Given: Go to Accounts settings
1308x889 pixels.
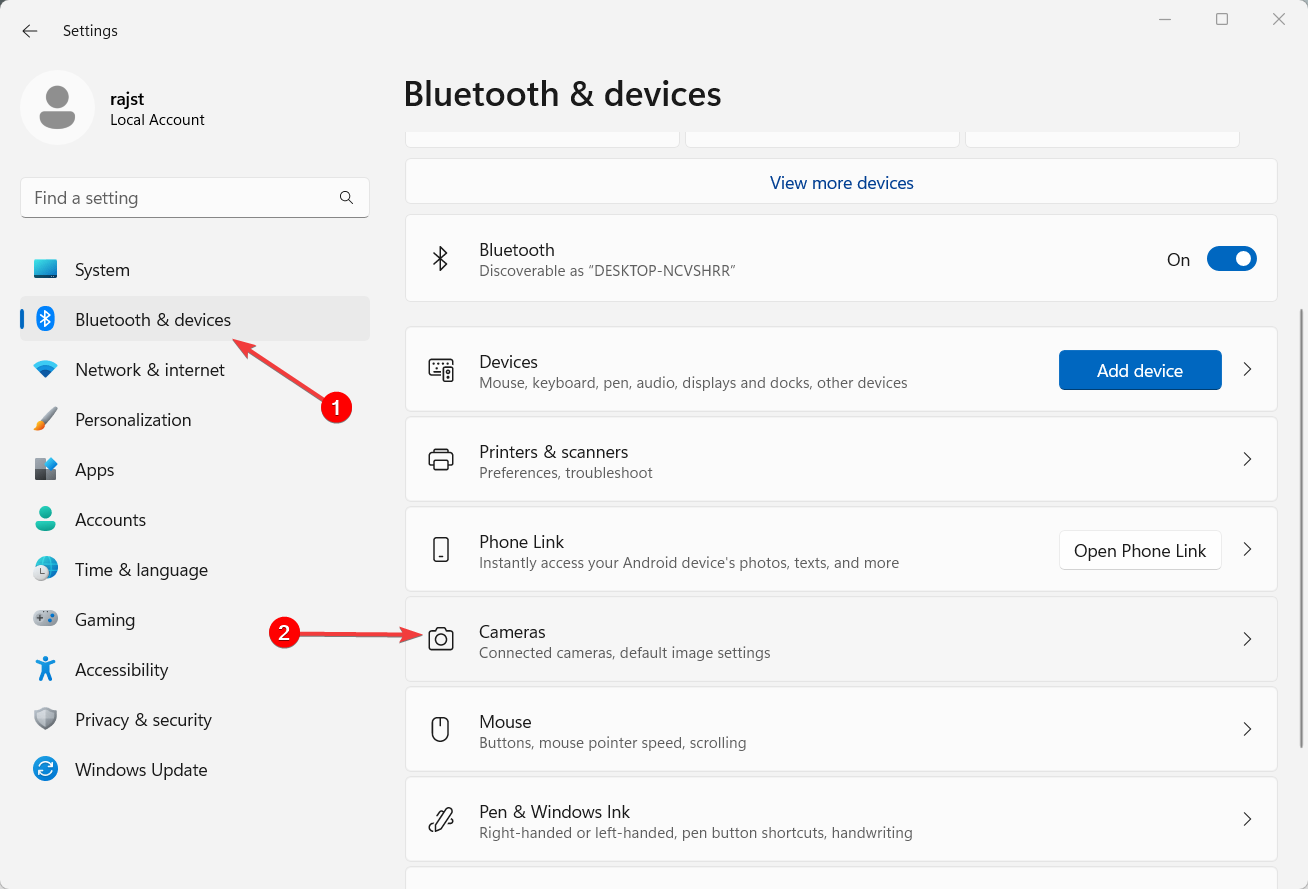Looking at the screenshot, I should pos(195,519).
